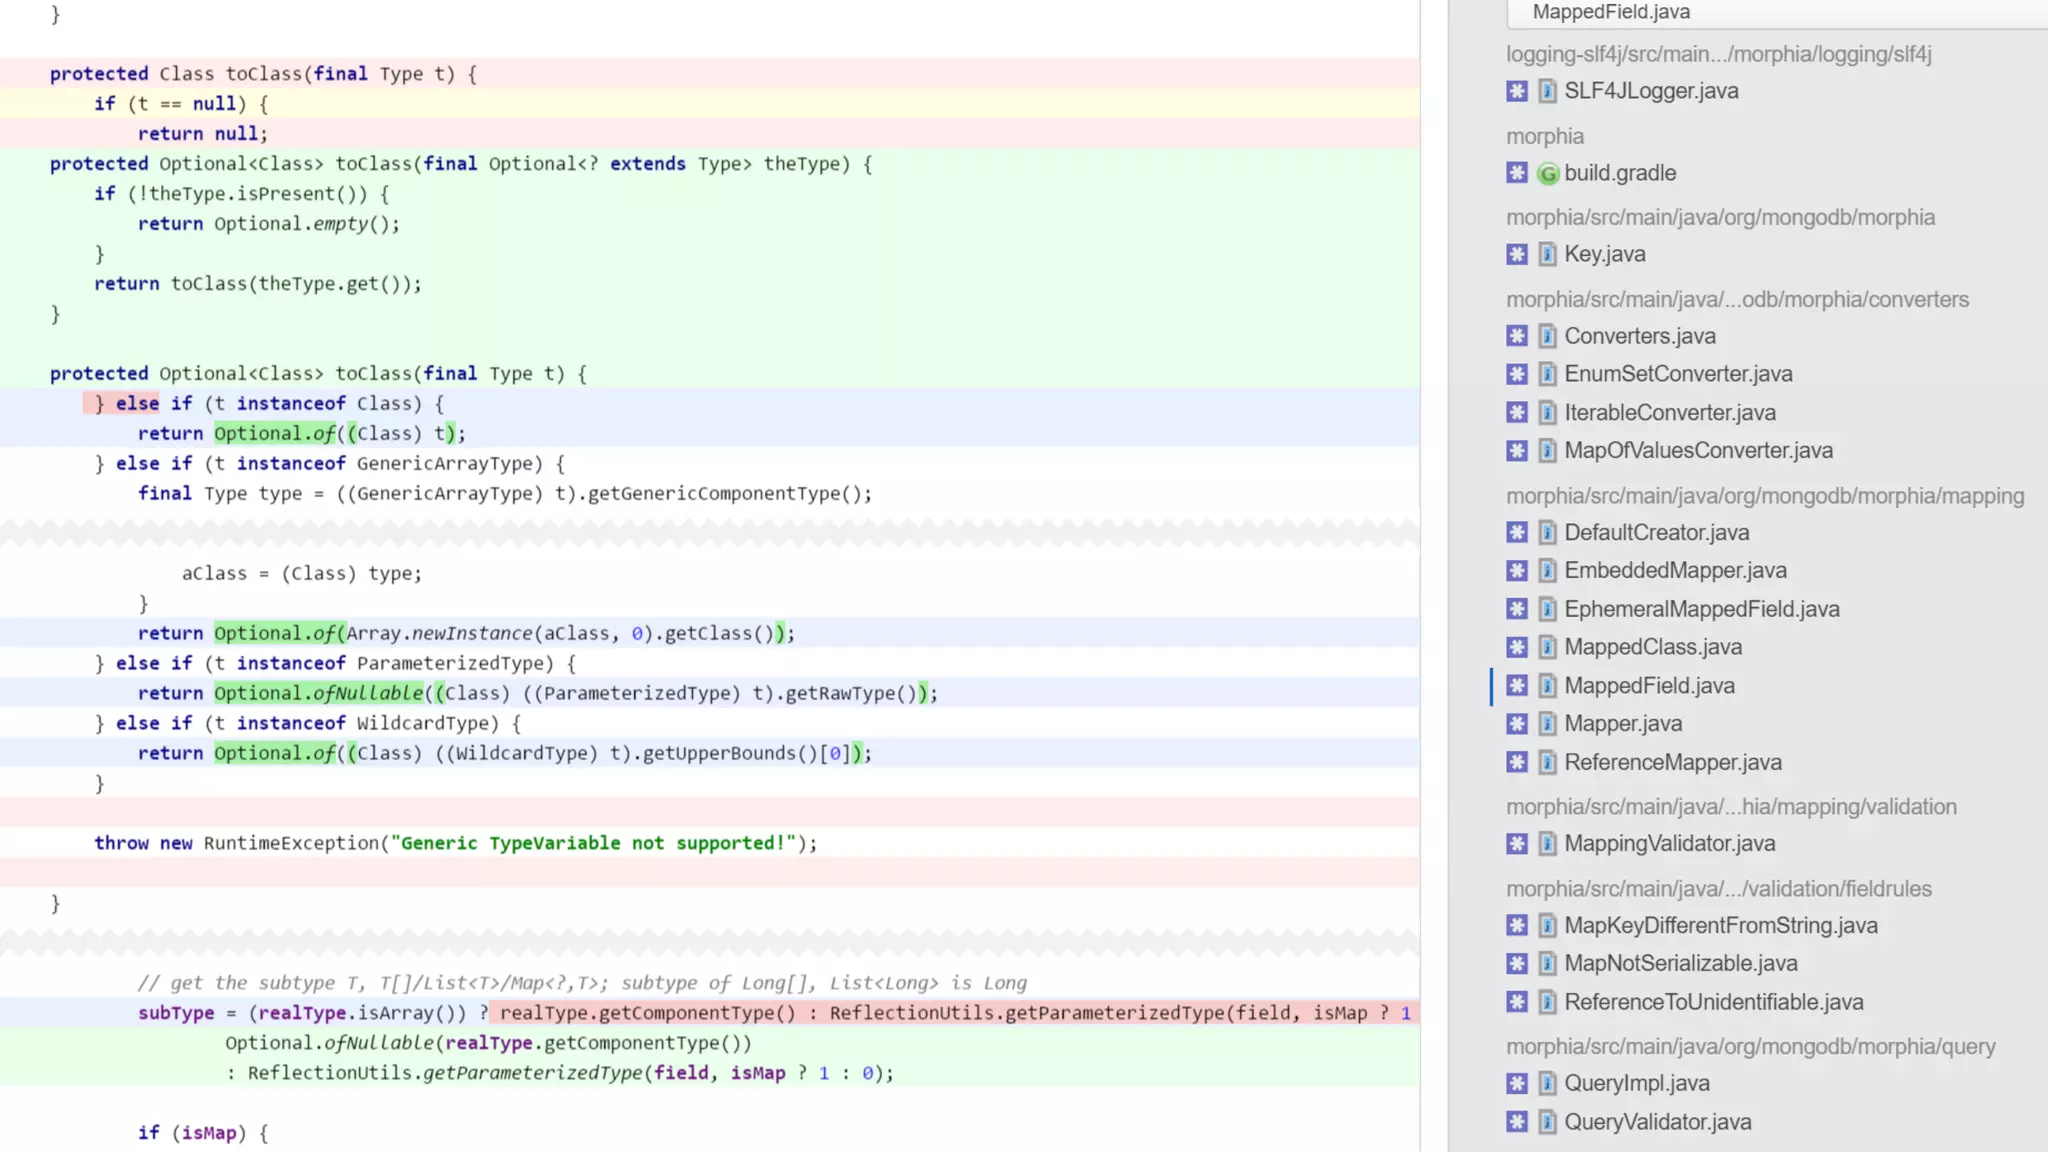Click the Java file icon next to DefaultCreator.java

(x=1547, y=533)
